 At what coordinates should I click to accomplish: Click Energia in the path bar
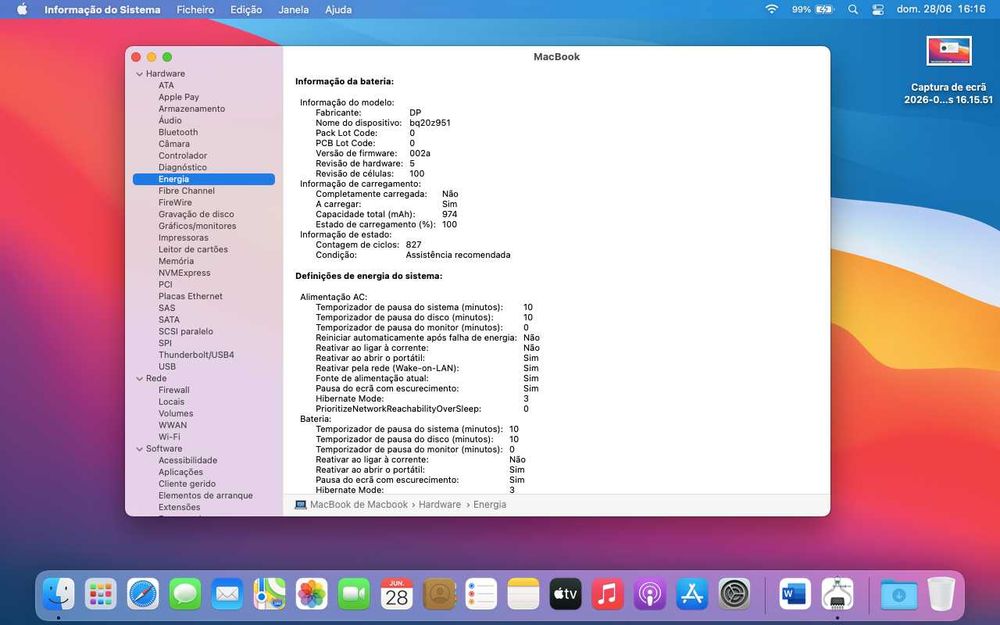pos(490,504)
